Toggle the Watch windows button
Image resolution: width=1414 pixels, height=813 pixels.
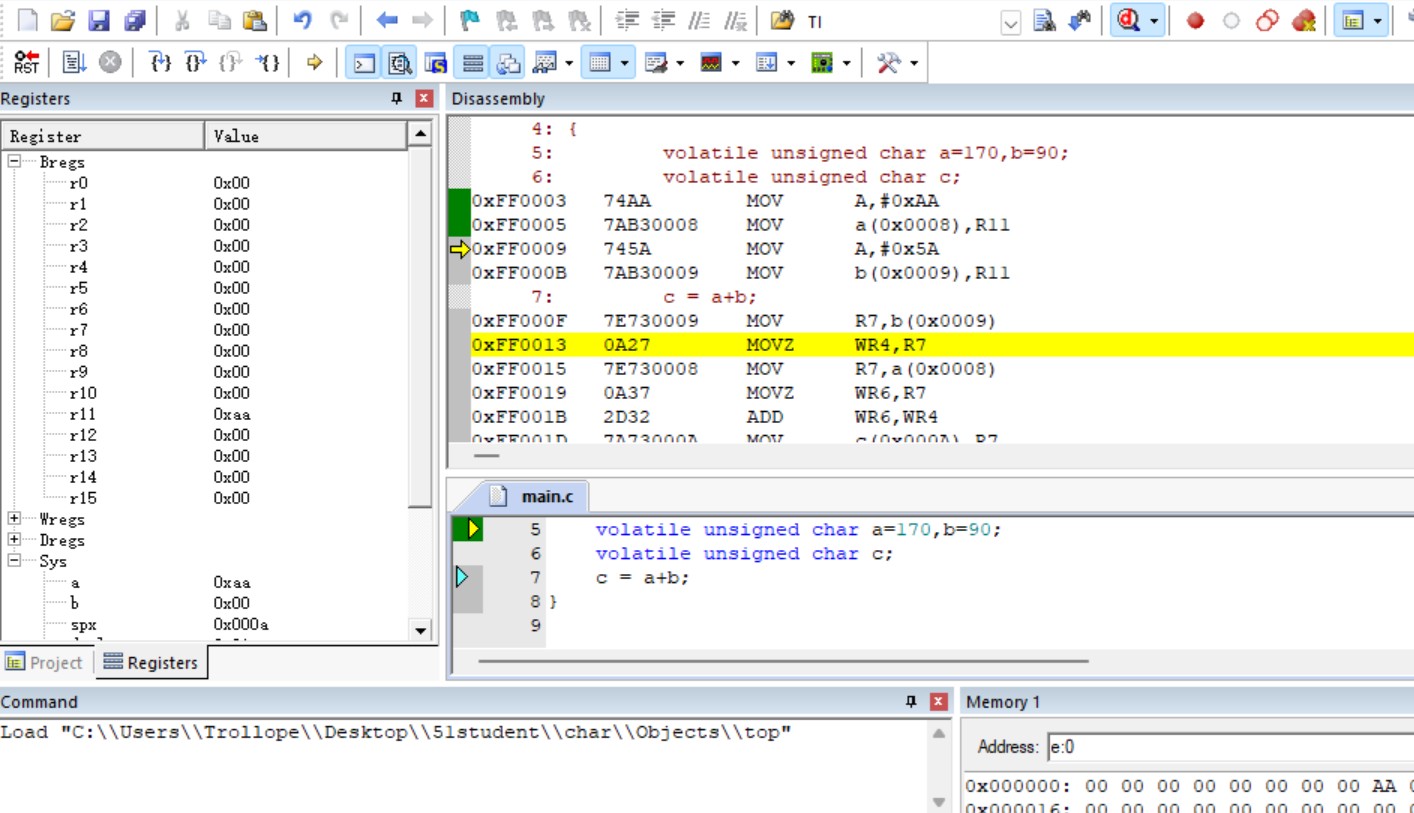click(545, 63)
